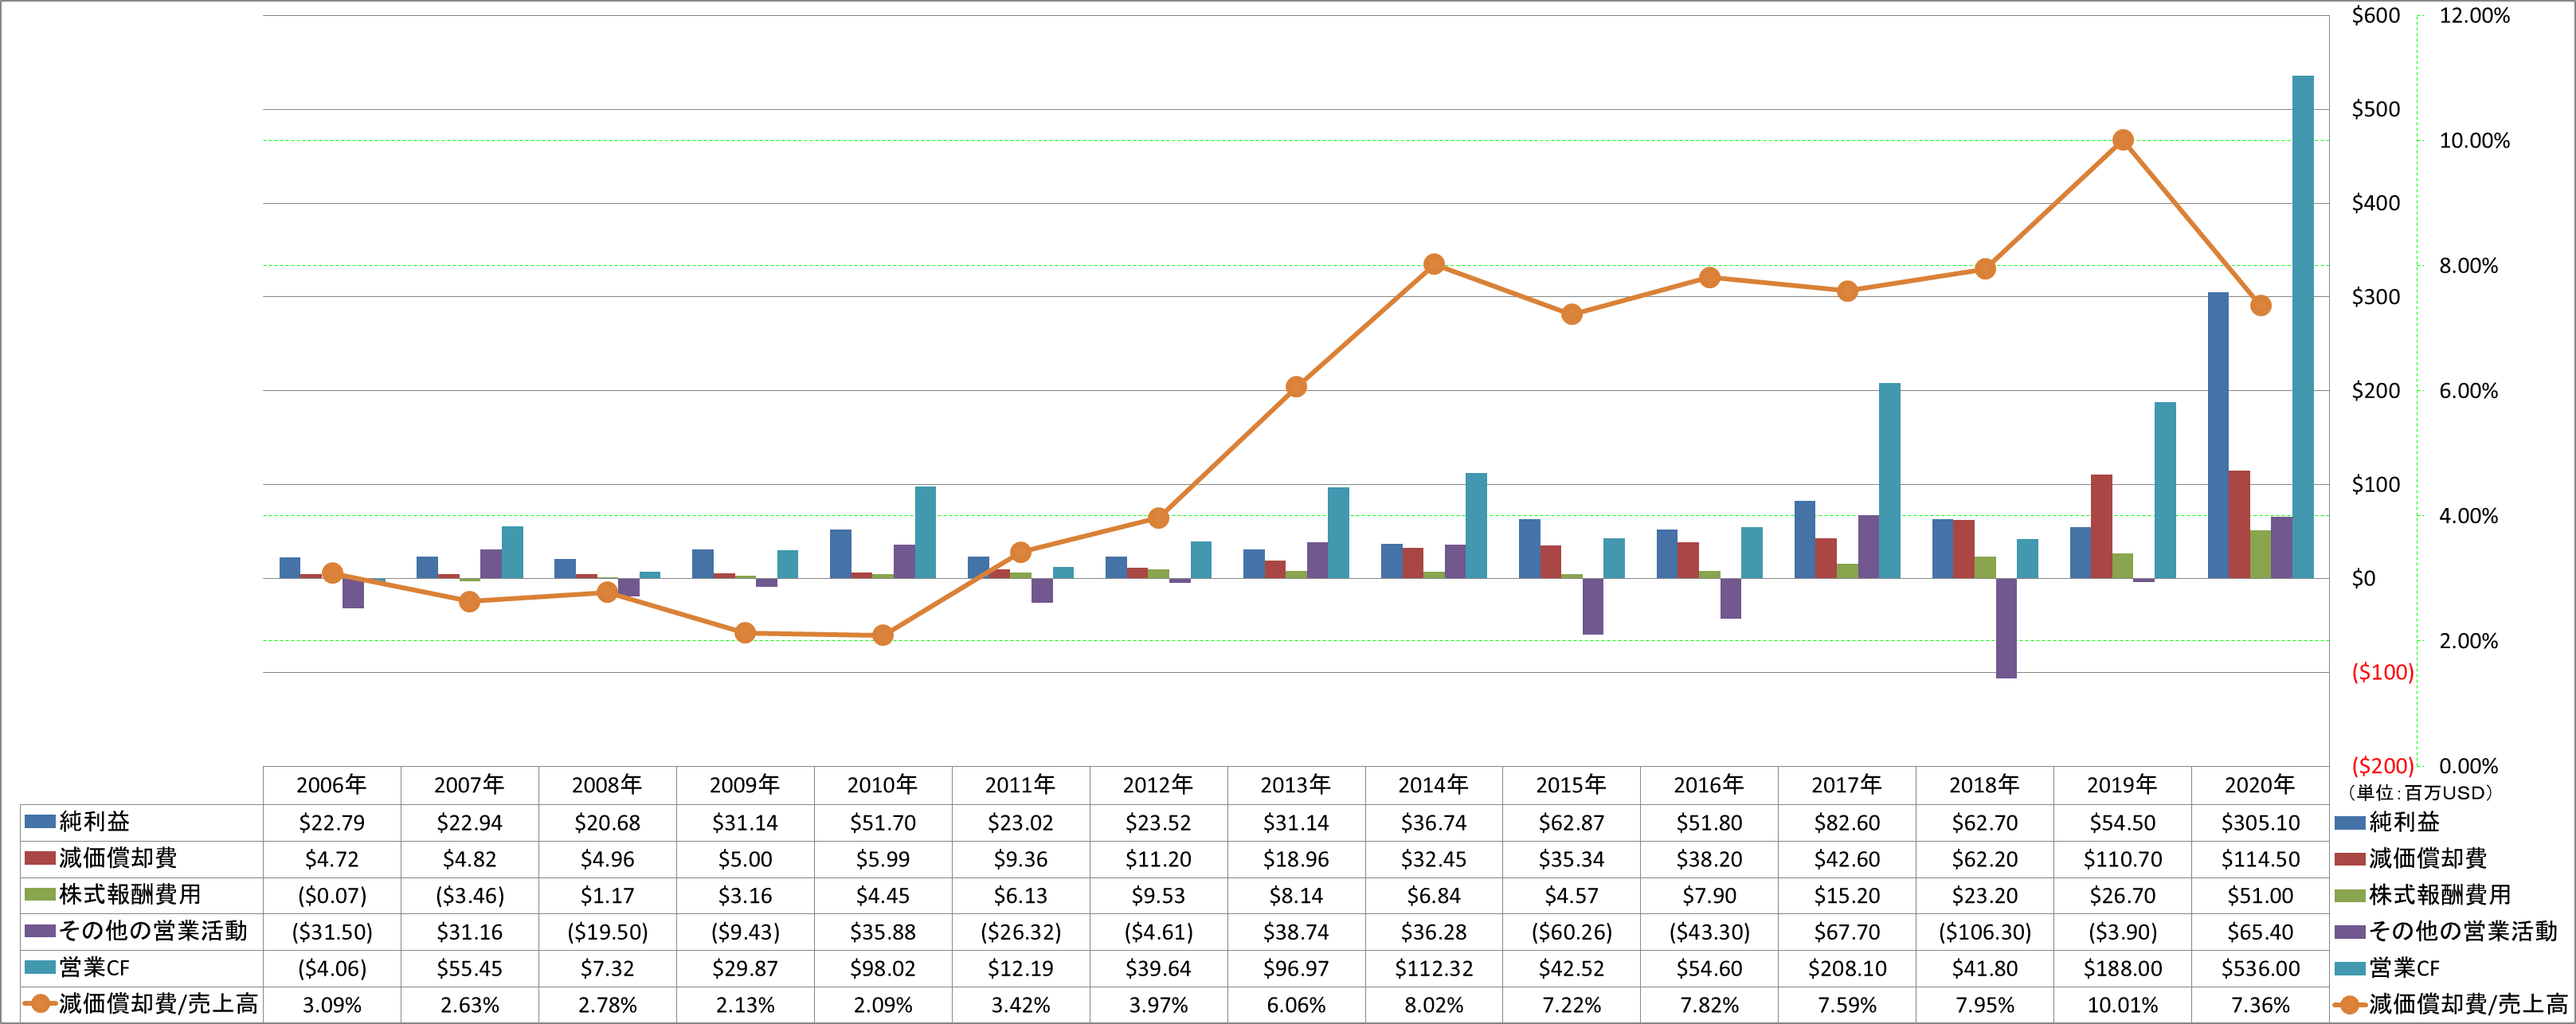Click the 2006年 column header
The image size is (2576, 1024).
click(331, 785)
